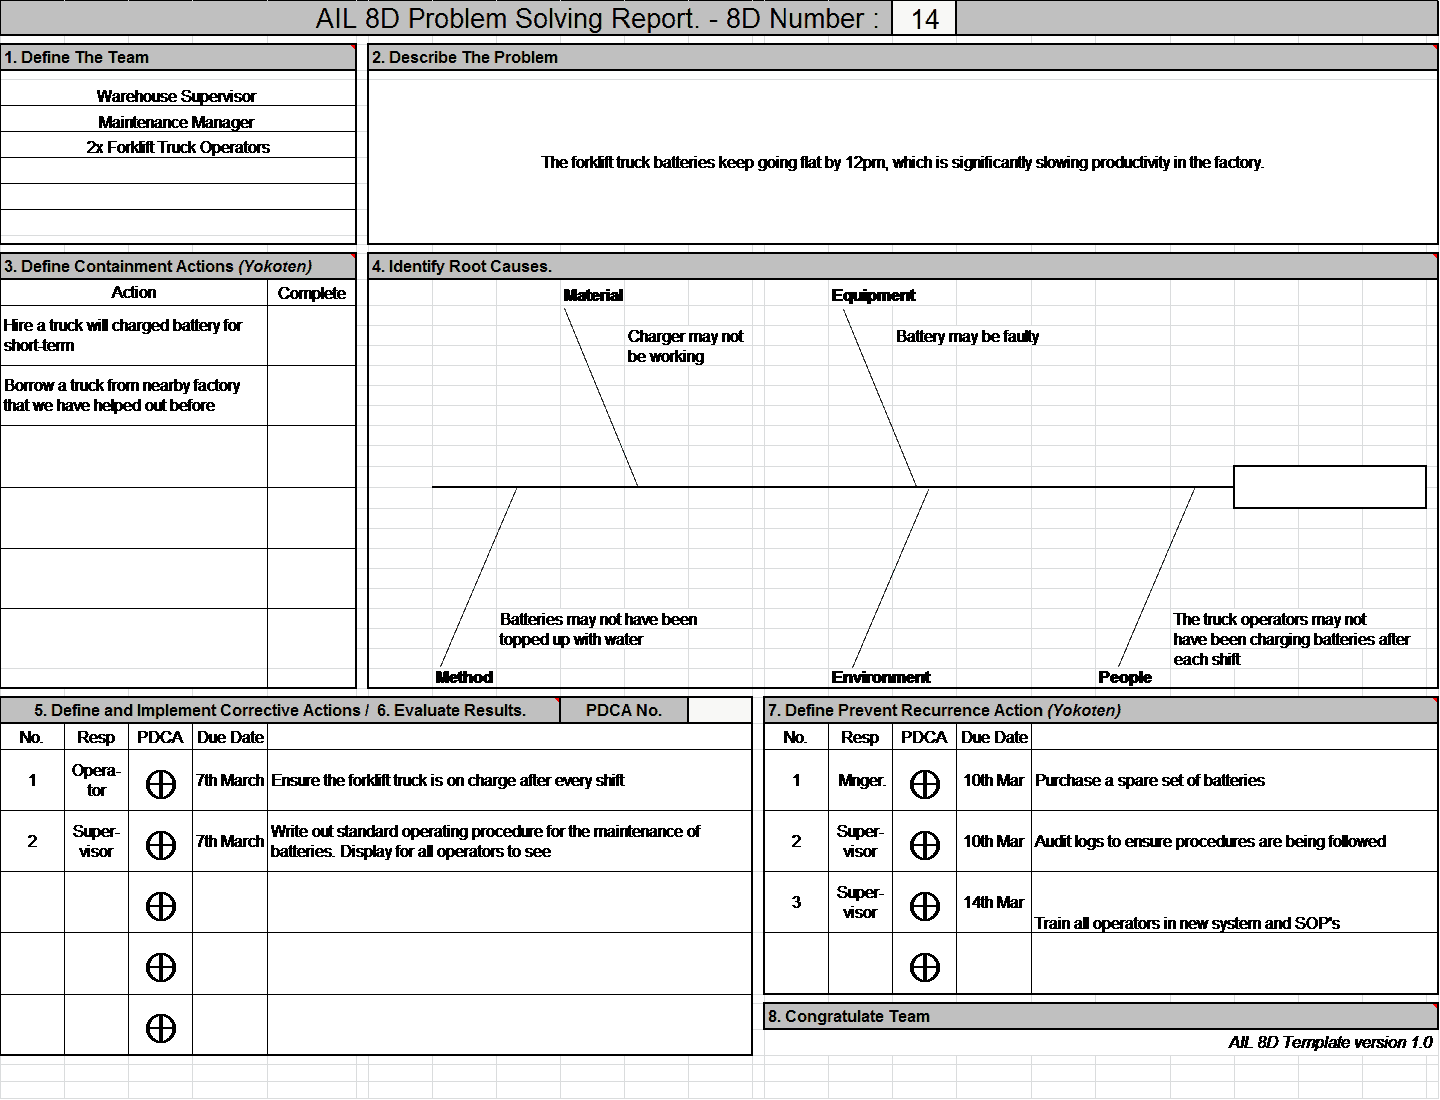Screen dimensions: 1440x1100
Task: Click 'AIL 8D Template version 1.0' footer text
Action: coord(1330,1042)
